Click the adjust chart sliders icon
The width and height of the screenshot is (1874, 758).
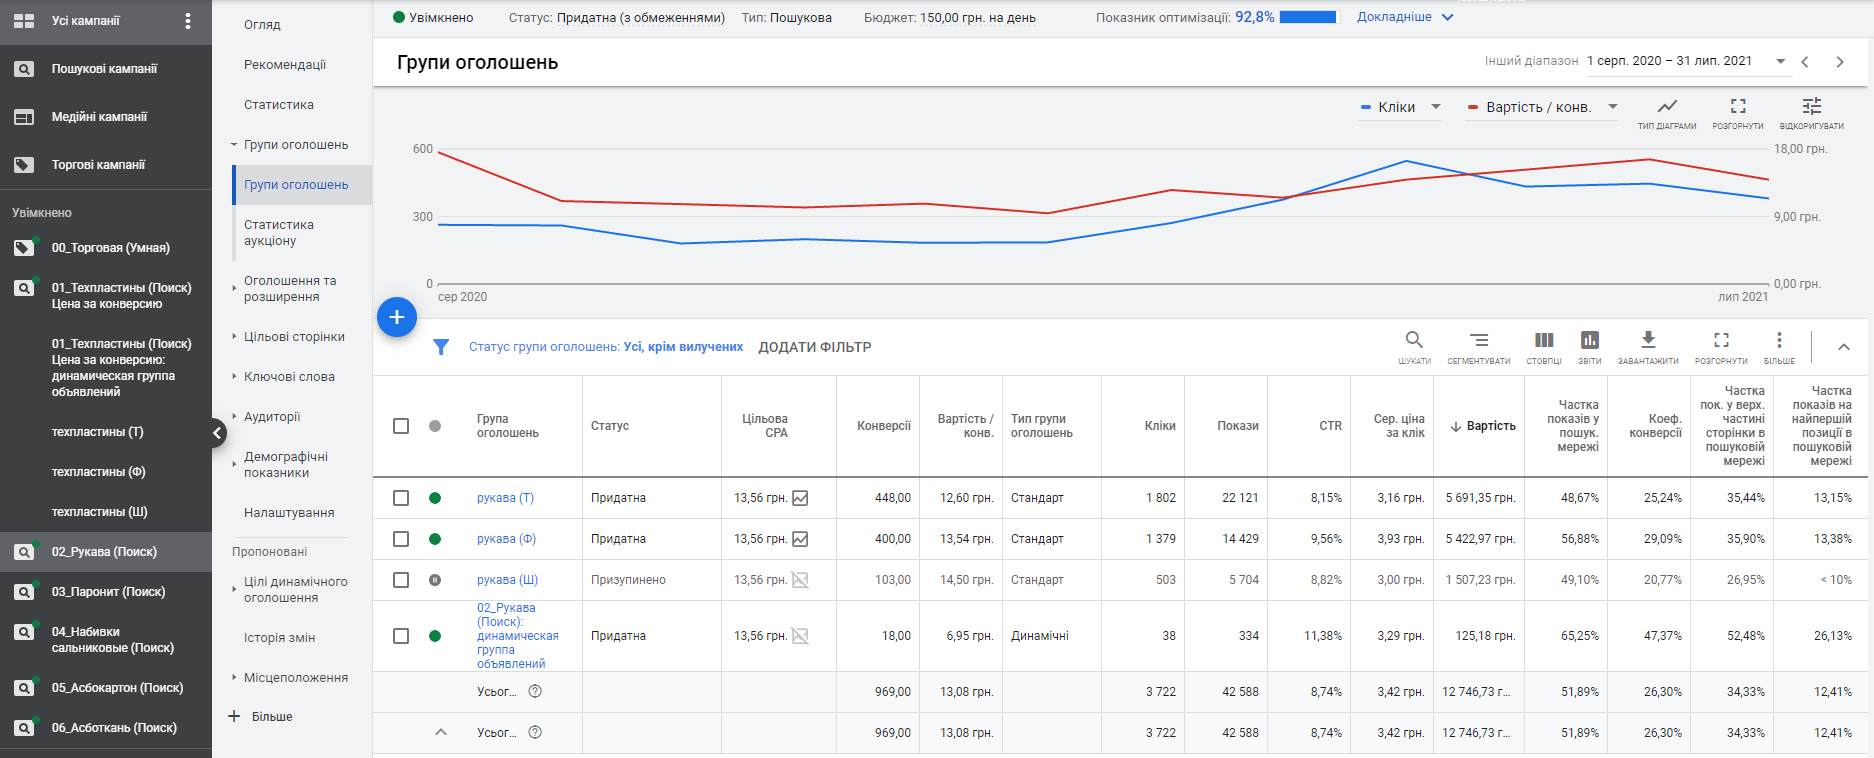click(1811, 106)
